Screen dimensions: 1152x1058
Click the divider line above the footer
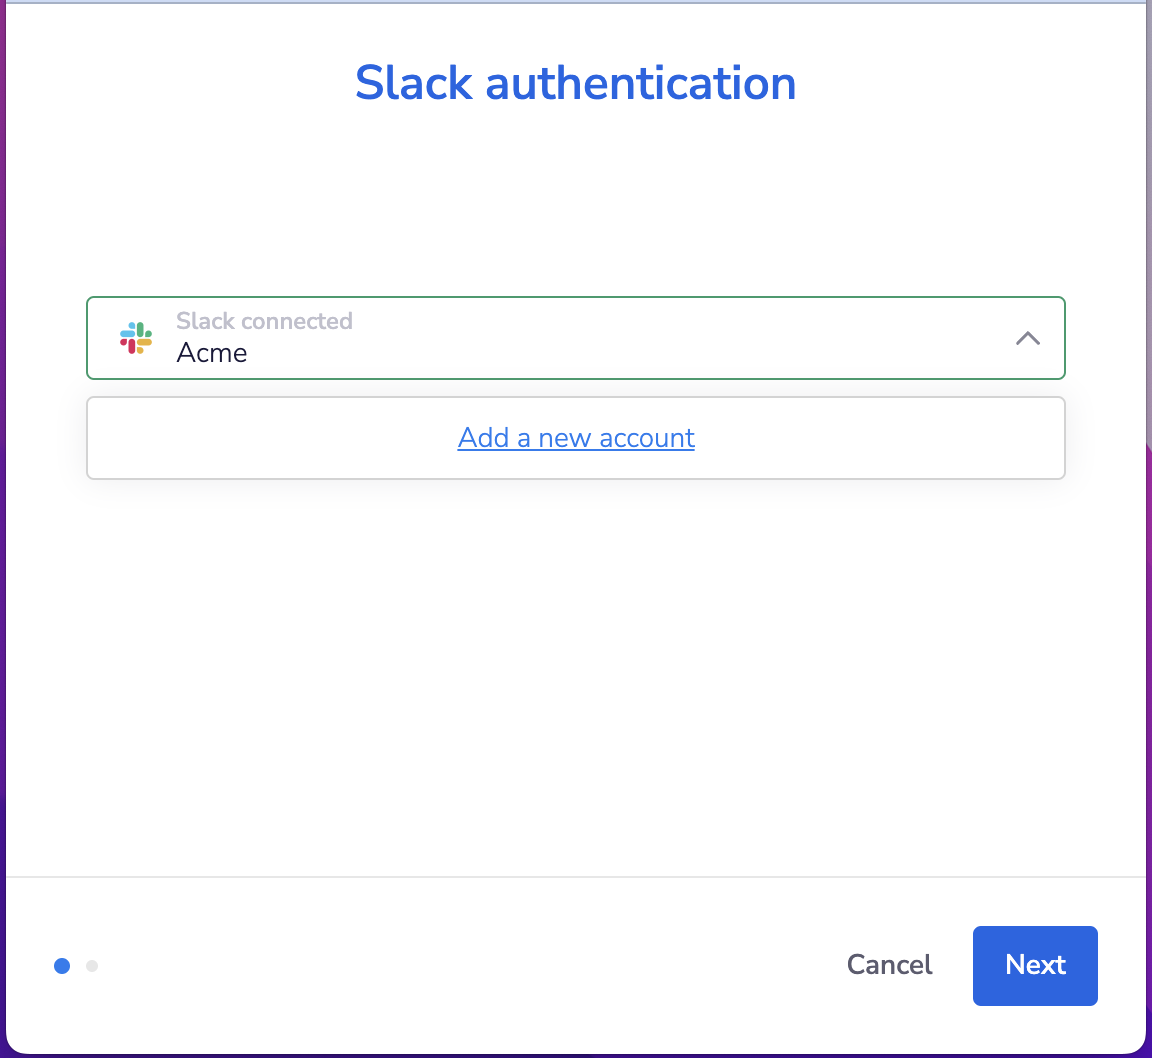click(x=576, y=877)
